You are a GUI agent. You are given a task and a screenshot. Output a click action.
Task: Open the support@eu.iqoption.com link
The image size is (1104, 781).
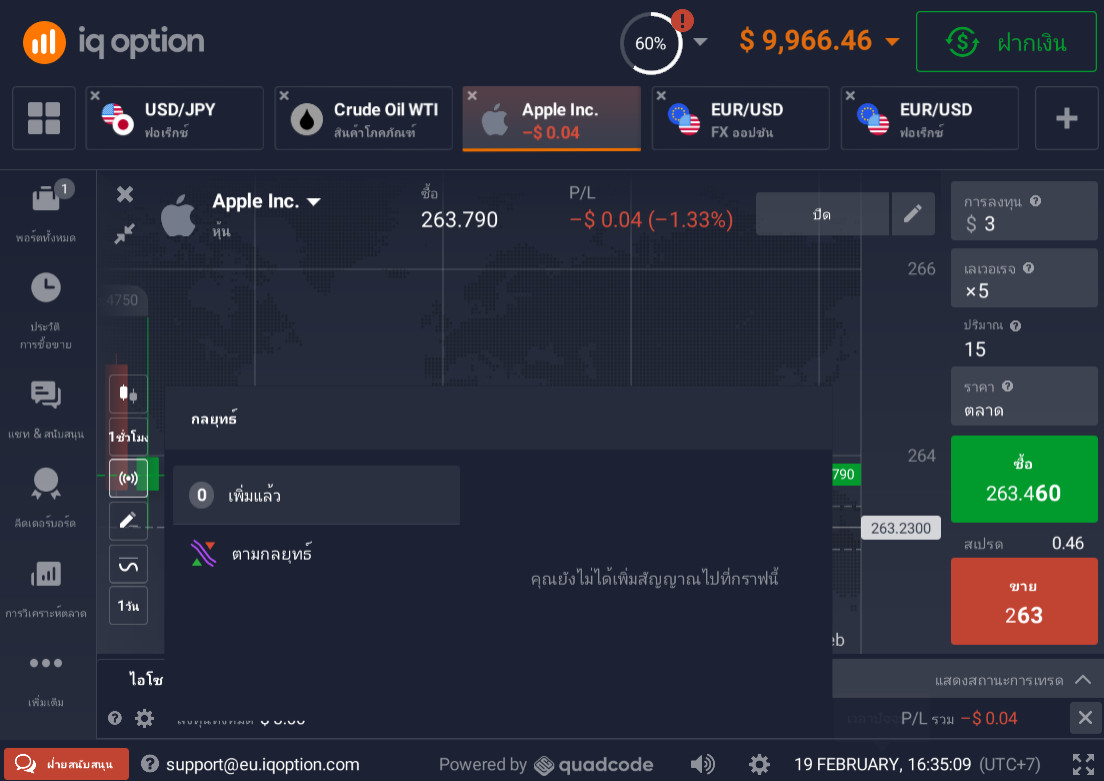263,764
